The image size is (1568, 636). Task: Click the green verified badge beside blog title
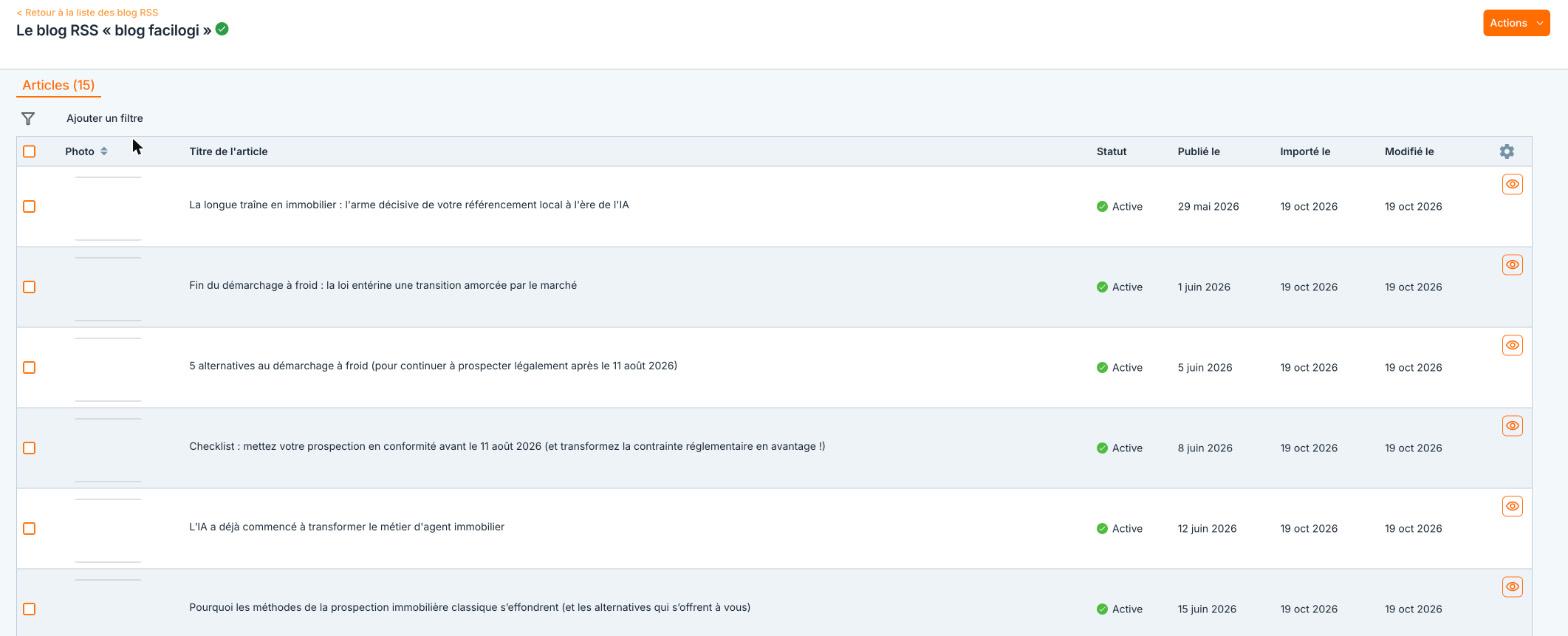pyautogui.click(x=222, y=29)
